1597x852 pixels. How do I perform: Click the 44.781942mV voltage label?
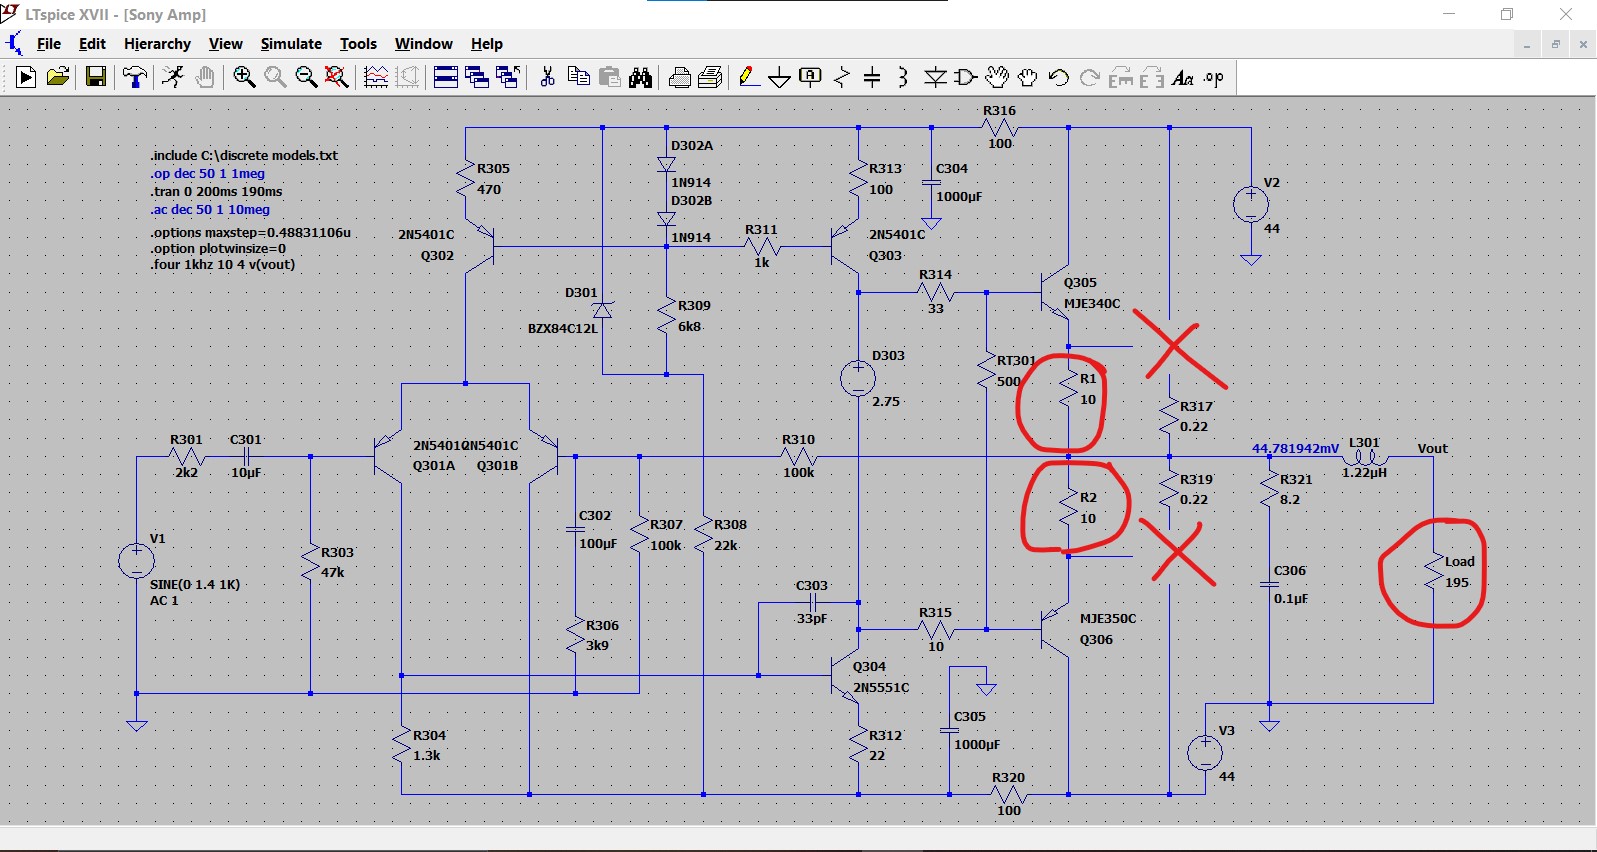pyautogui.click(x=1295, y=448)
